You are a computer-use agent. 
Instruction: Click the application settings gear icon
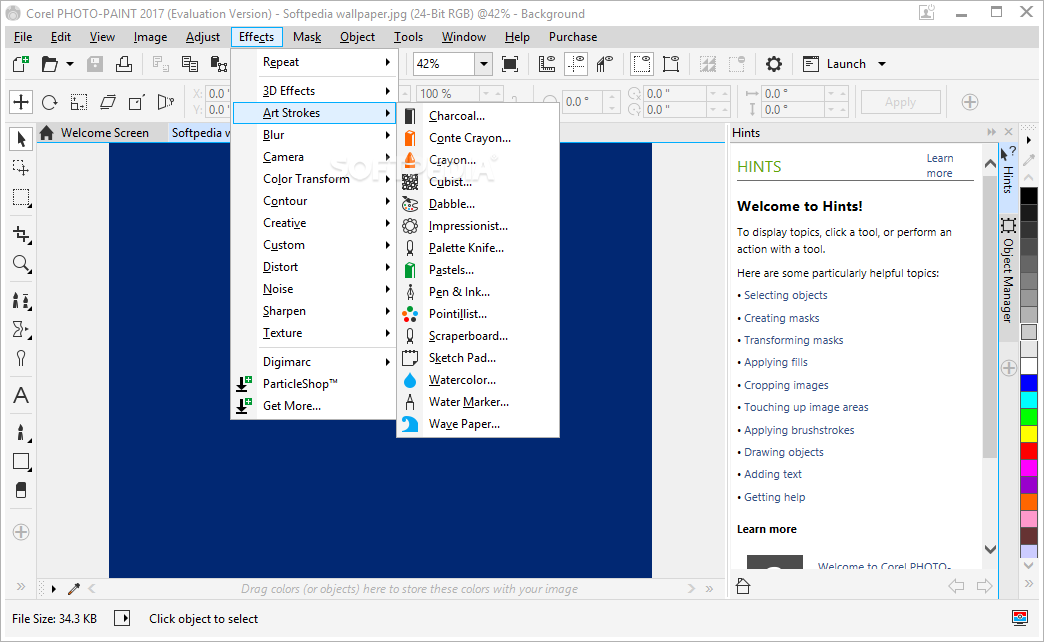(773, 63)
